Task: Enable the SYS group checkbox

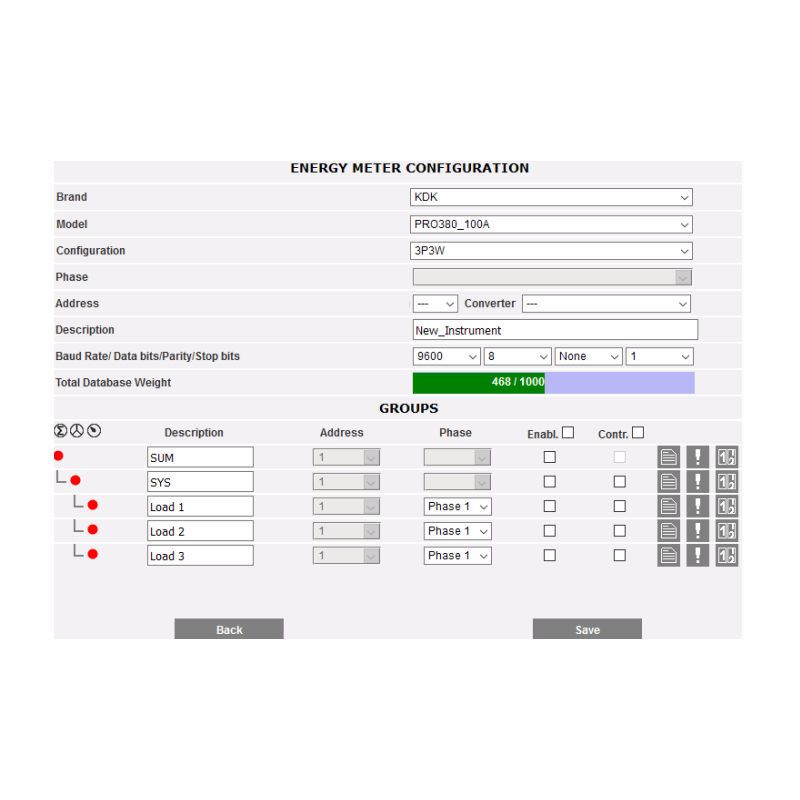Action: click(549, 482)
